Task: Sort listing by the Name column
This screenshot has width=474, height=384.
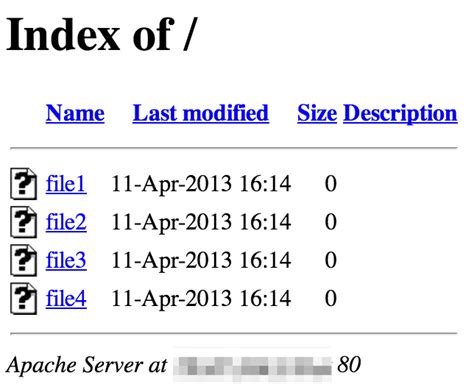Action: [75, 113]
